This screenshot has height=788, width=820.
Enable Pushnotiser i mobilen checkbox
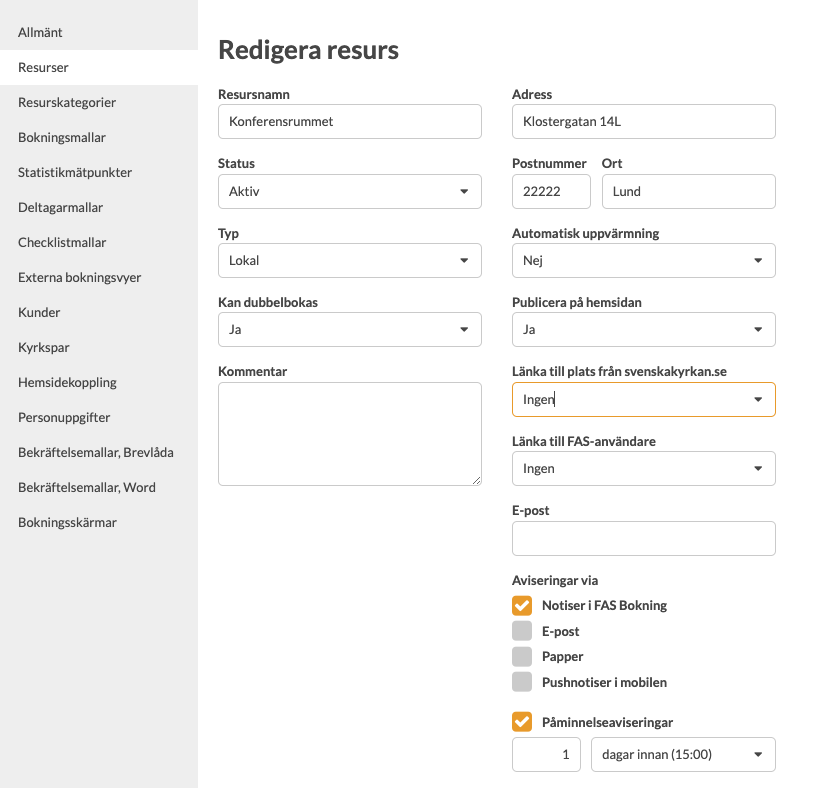coord(522,682)
